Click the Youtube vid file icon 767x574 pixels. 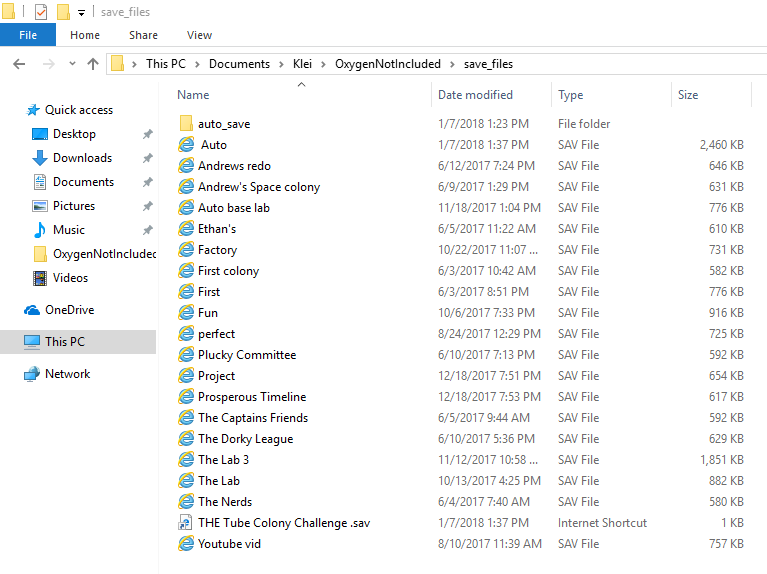(186, 544)
